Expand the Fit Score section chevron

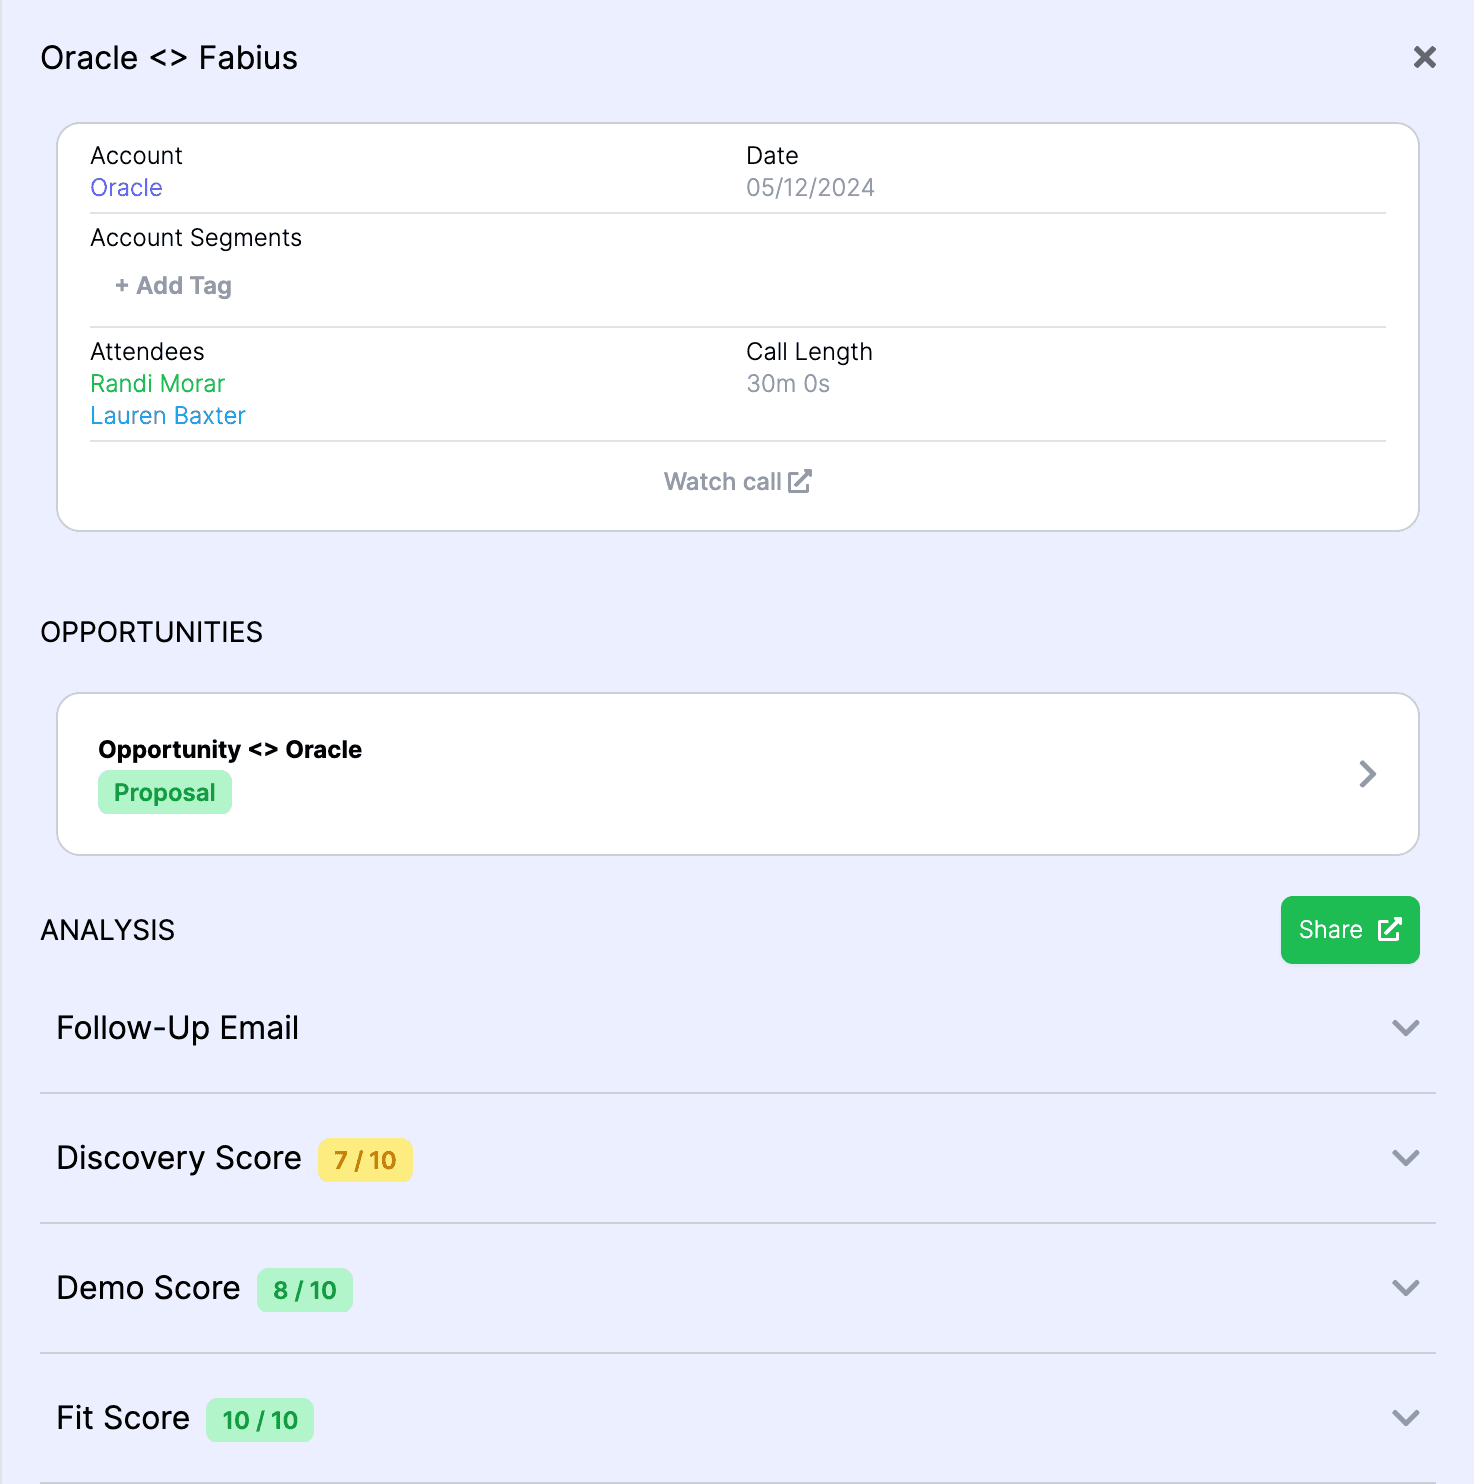click(1405, 1418)
